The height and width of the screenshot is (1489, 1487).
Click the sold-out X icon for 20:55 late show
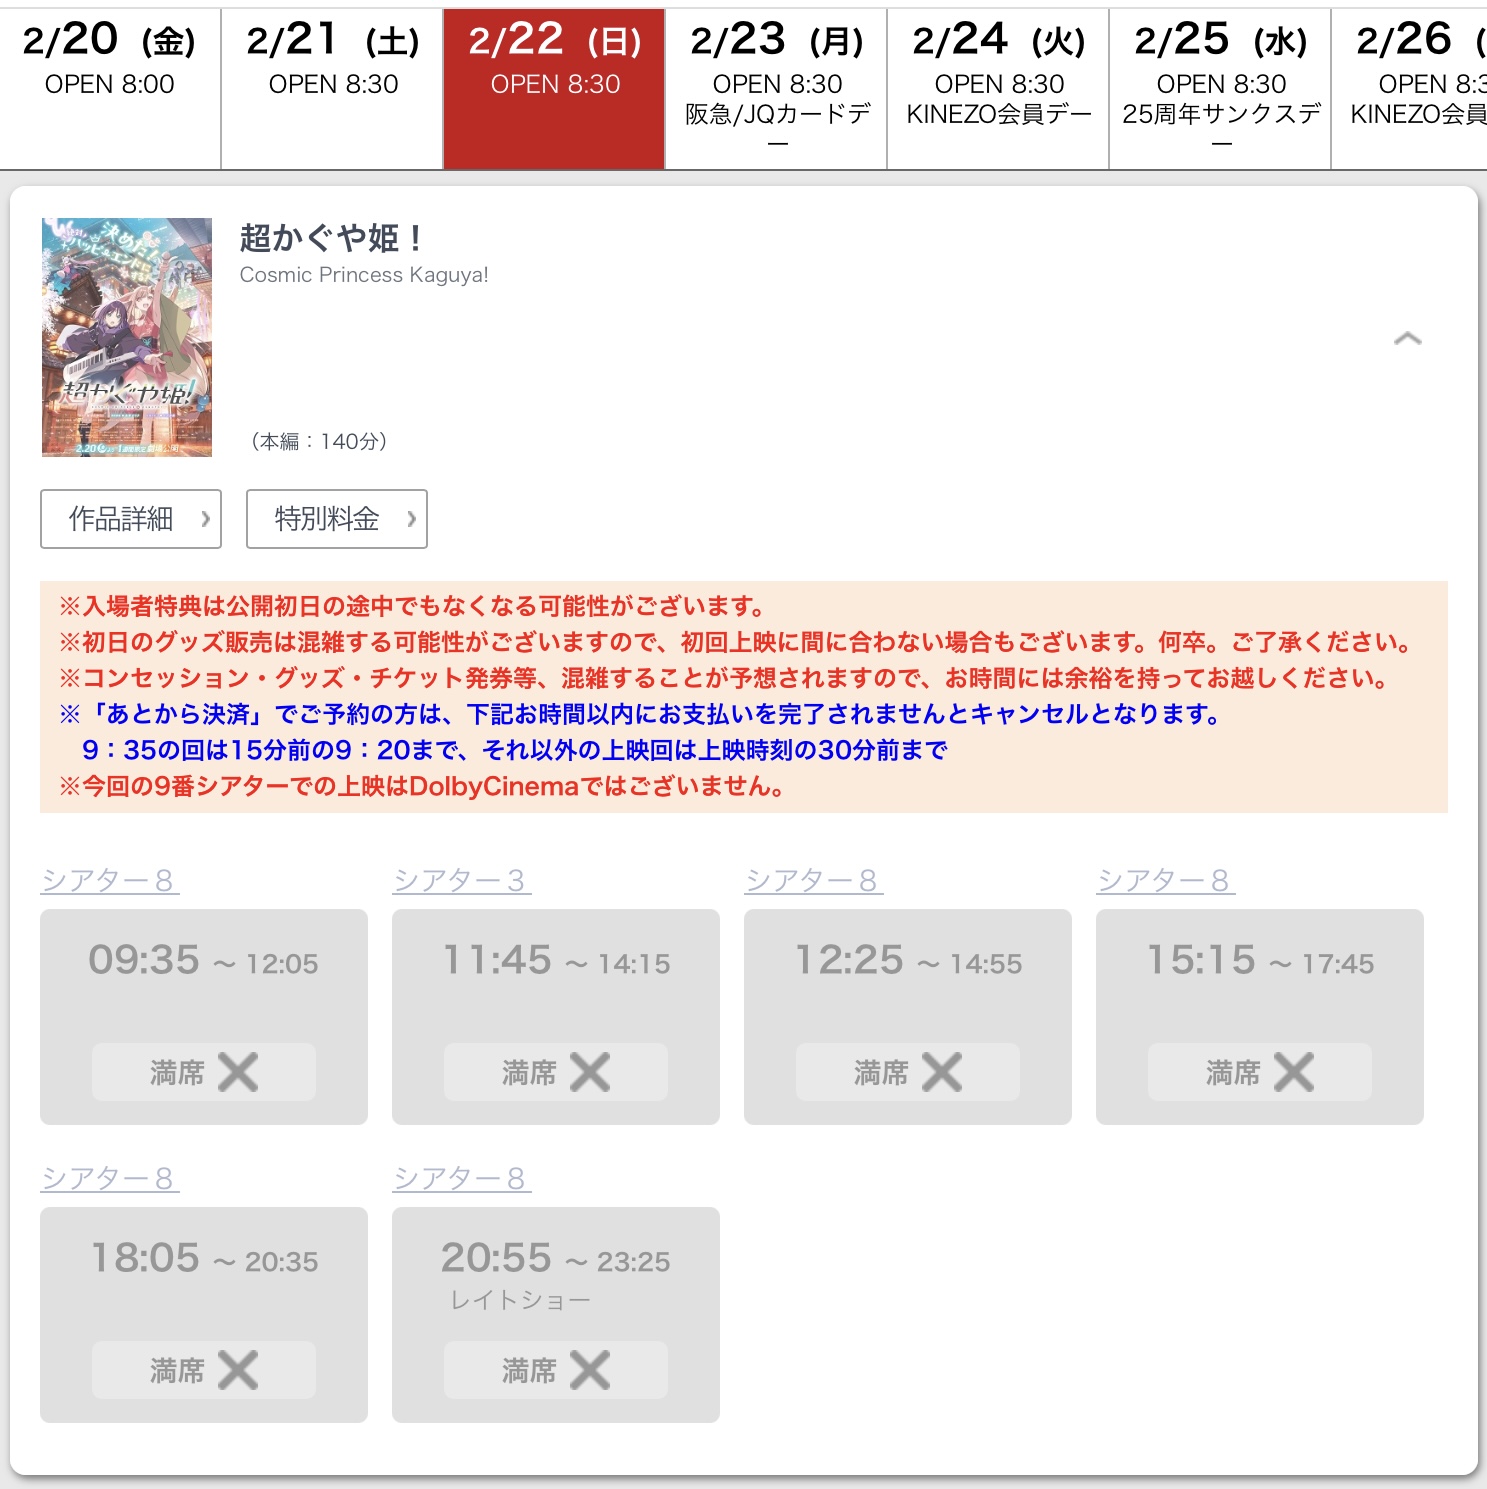click(590, 1370)
